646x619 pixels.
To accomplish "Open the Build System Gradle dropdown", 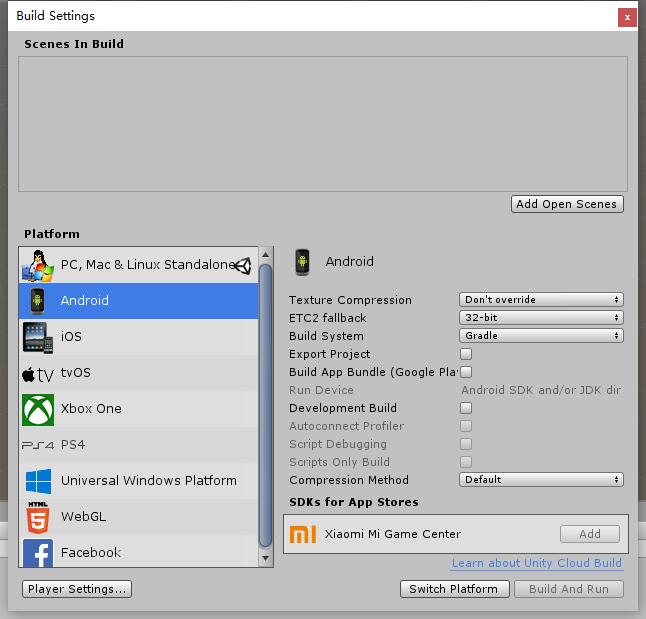I will point(541,335).
